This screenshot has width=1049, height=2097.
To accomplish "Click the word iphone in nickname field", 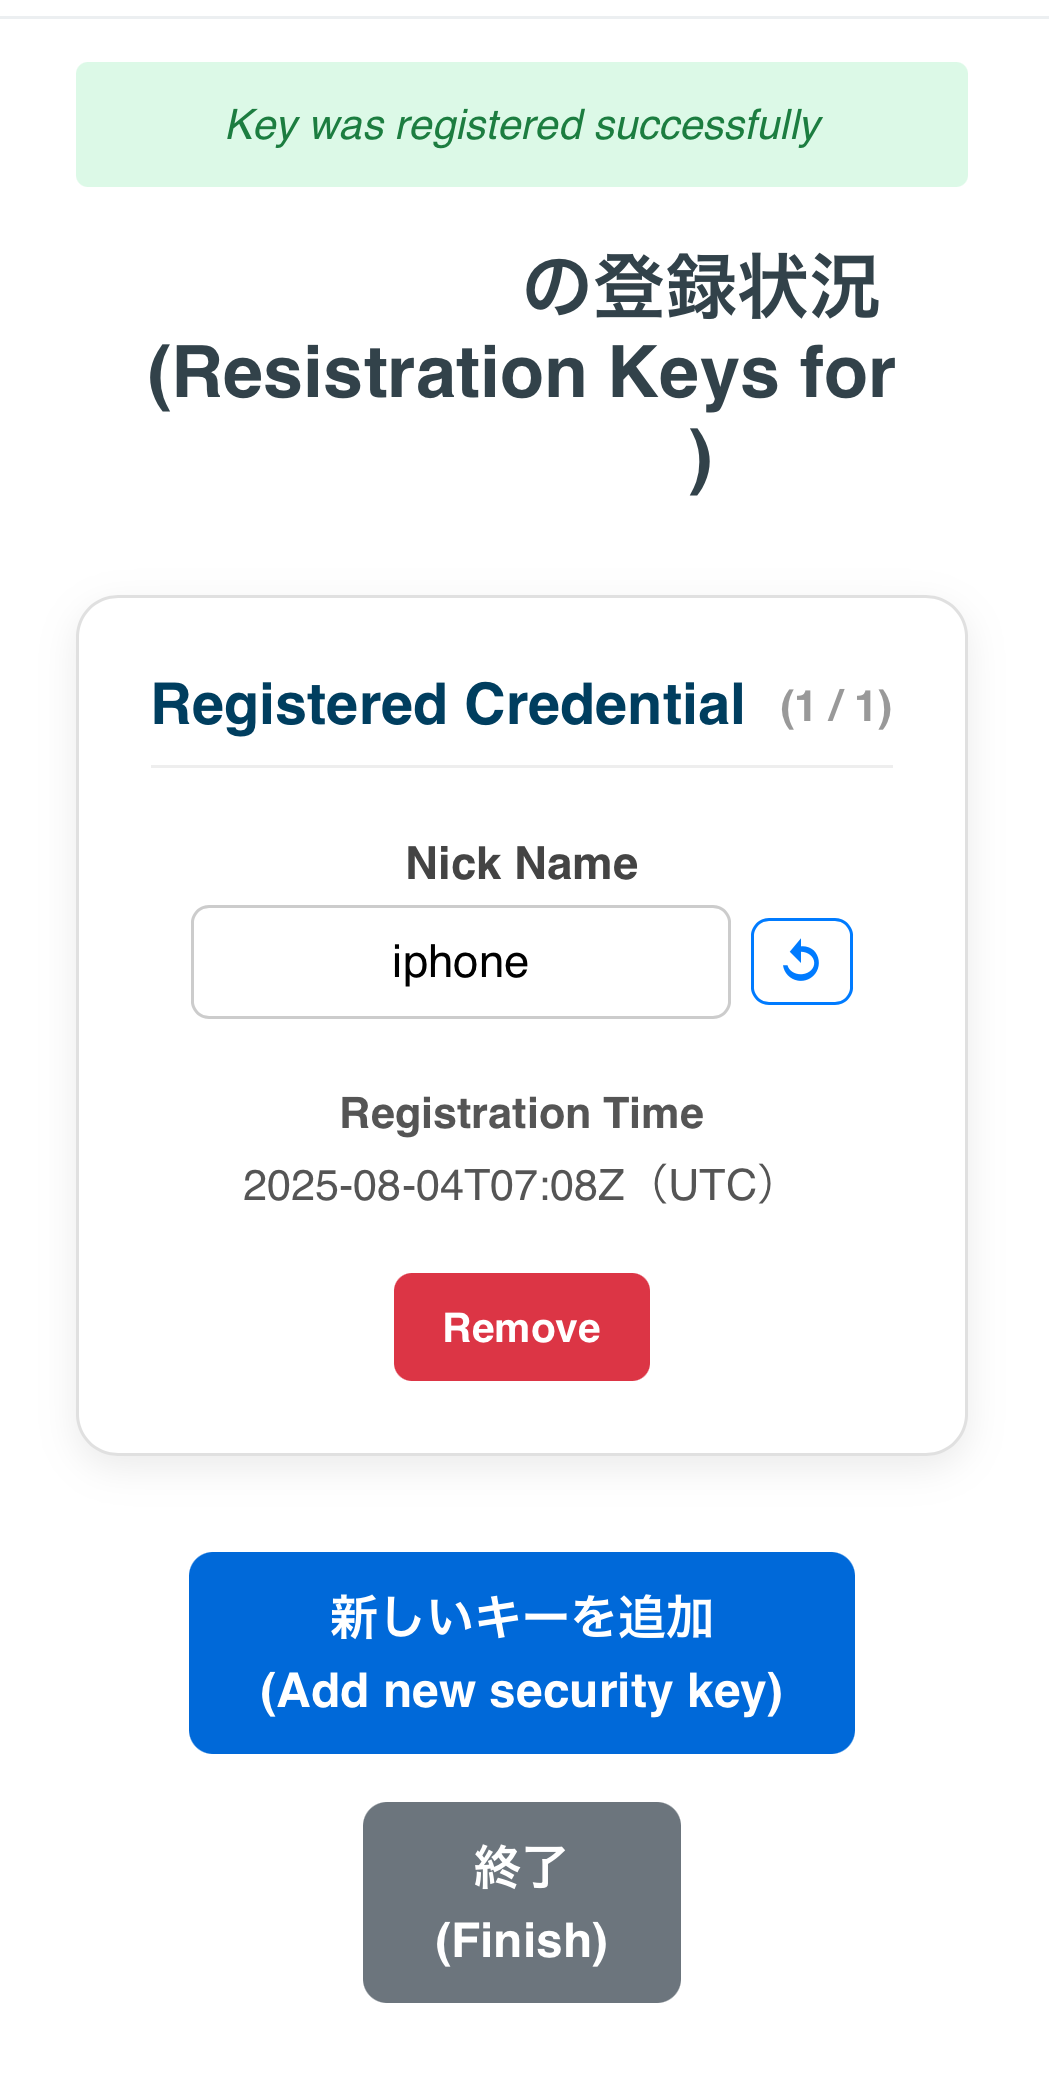I will click(460, 962).
